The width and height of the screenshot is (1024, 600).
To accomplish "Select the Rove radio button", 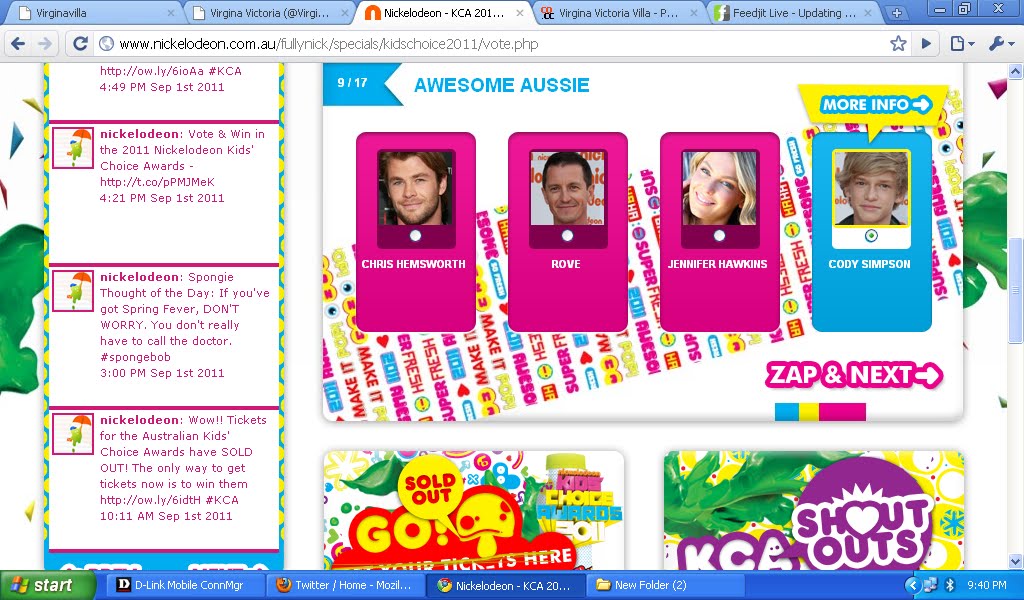I will click(568, 236).
